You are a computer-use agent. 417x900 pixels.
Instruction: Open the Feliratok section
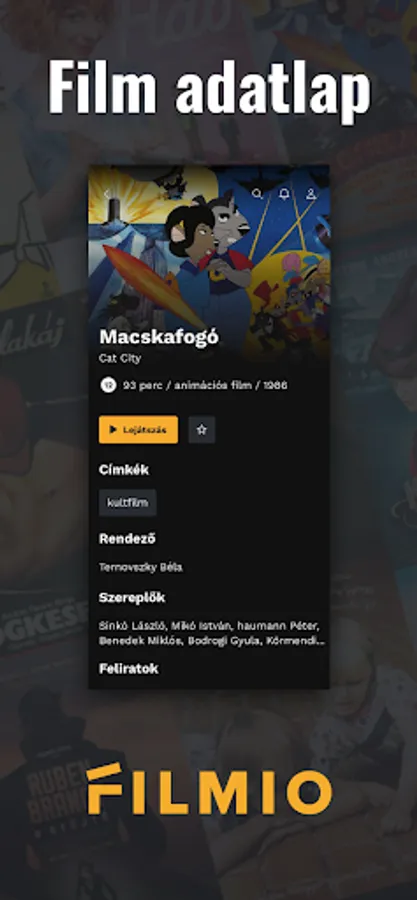pyautogui.click(x=128, y=668)
